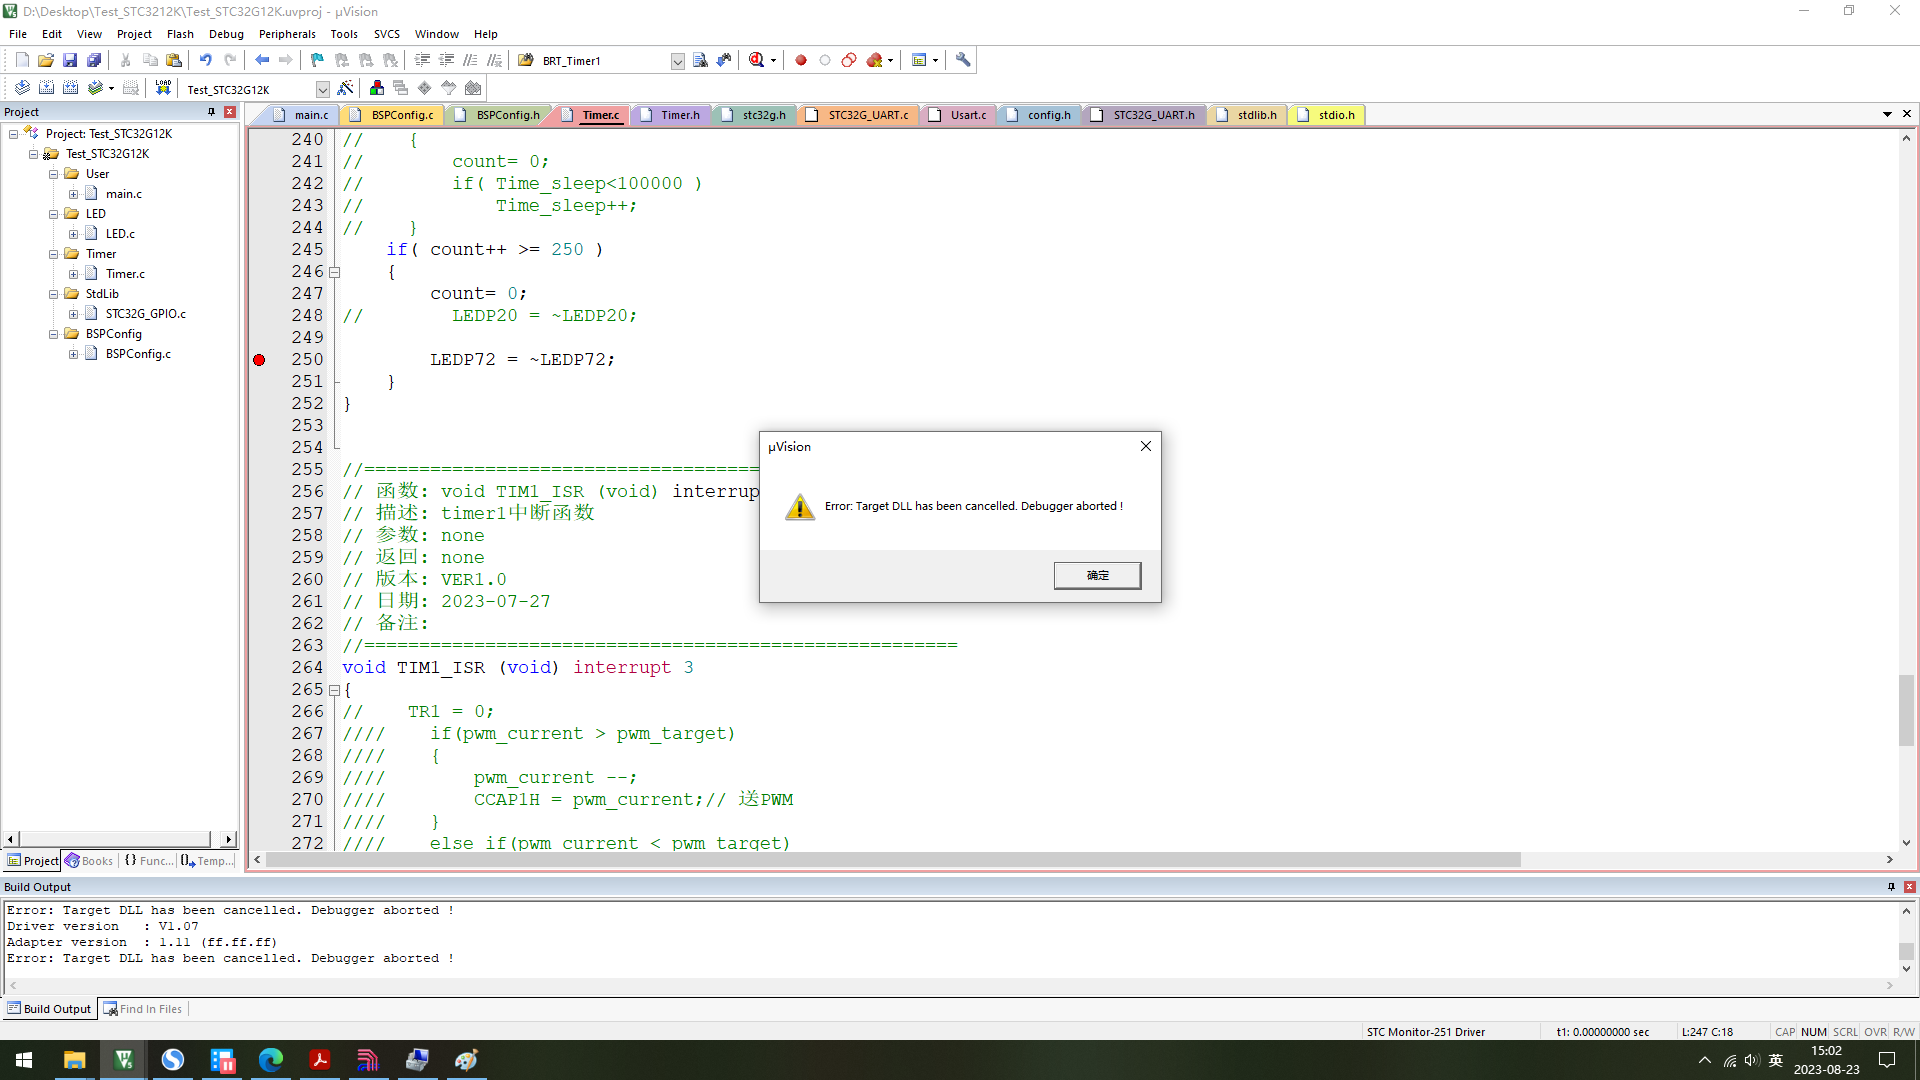Viewport: 1920px width, 1080px height.
Task: Translate current file icon
Action: point(22,88)
